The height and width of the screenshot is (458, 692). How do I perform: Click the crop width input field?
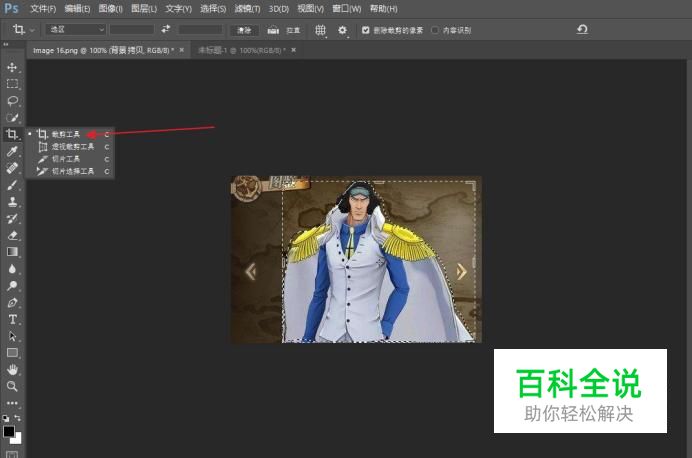132,30
